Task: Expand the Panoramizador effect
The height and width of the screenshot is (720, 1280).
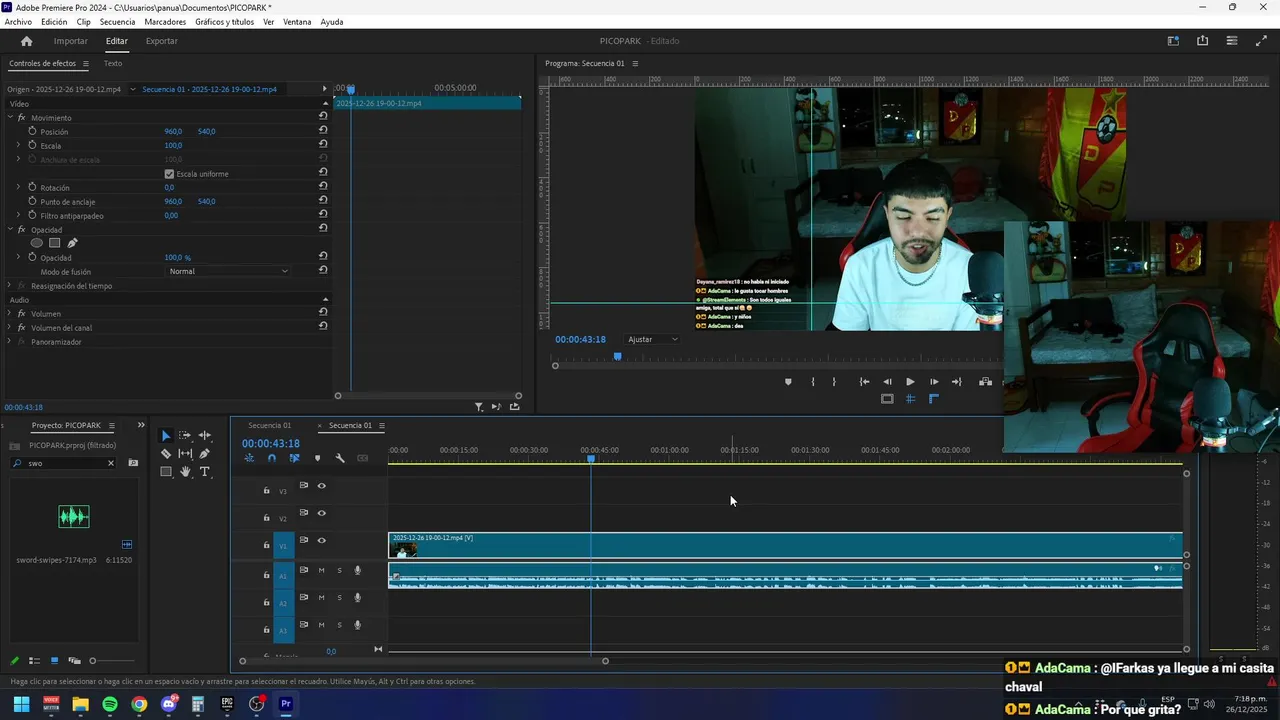Action: coord(9,341)
